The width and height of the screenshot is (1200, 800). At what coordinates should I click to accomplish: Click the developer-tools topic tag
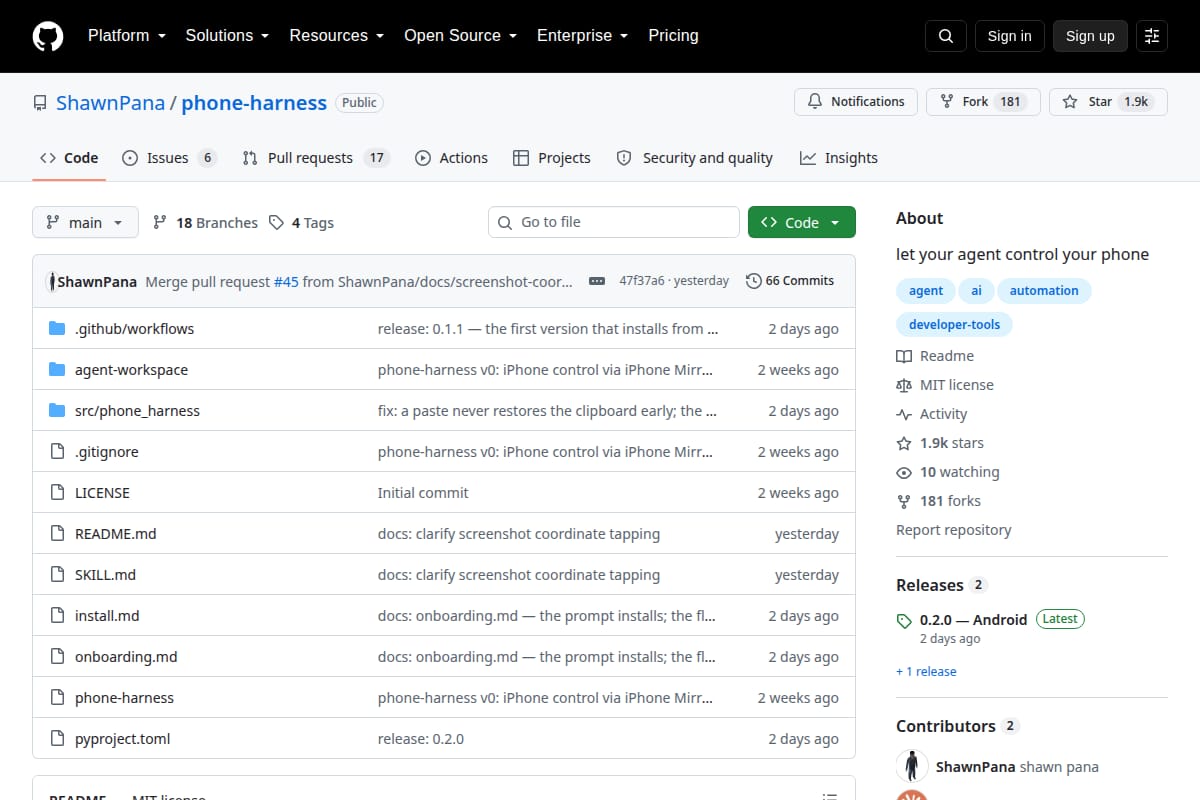[x=954, y=325]
